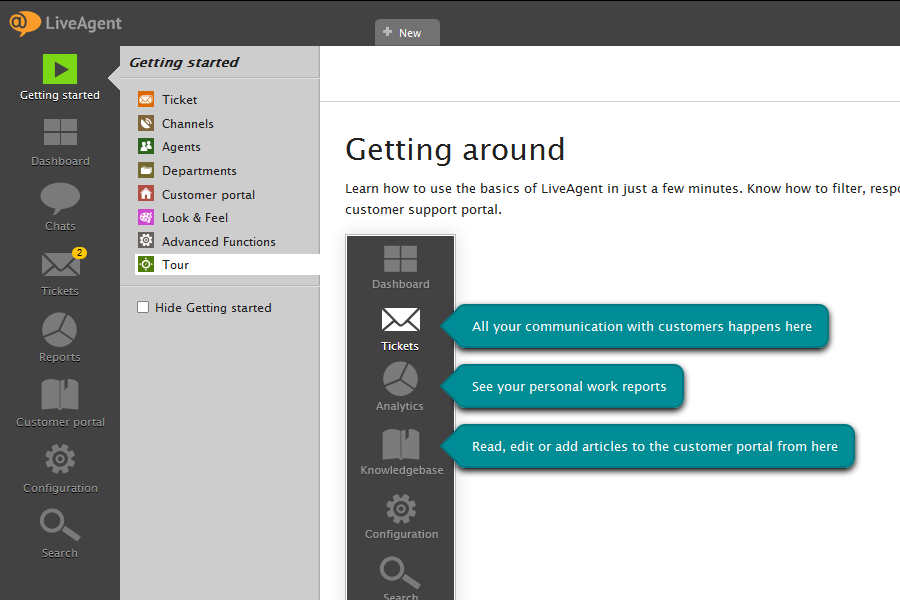Open Search magnifier in the left sidebar
The image size is (900, 600).
tap(60, 525)
